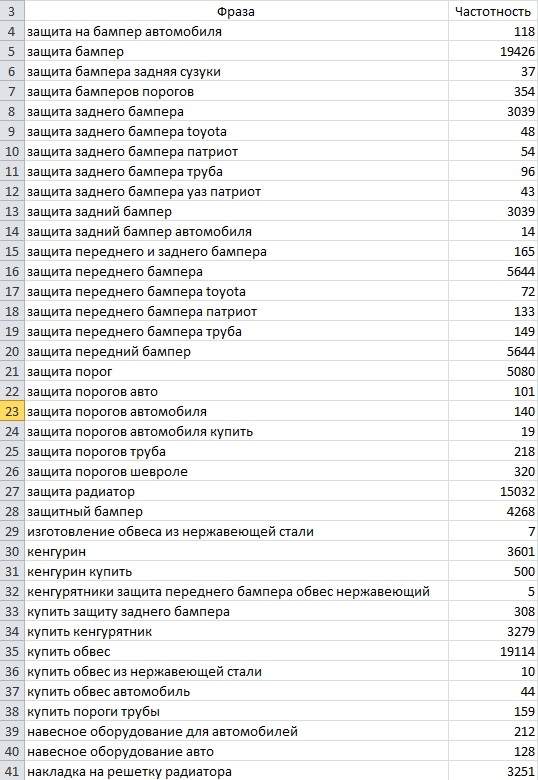Click cell 'защита бамперов порогов'
This screenshot has height=780, width=538.
pos(236,92)
